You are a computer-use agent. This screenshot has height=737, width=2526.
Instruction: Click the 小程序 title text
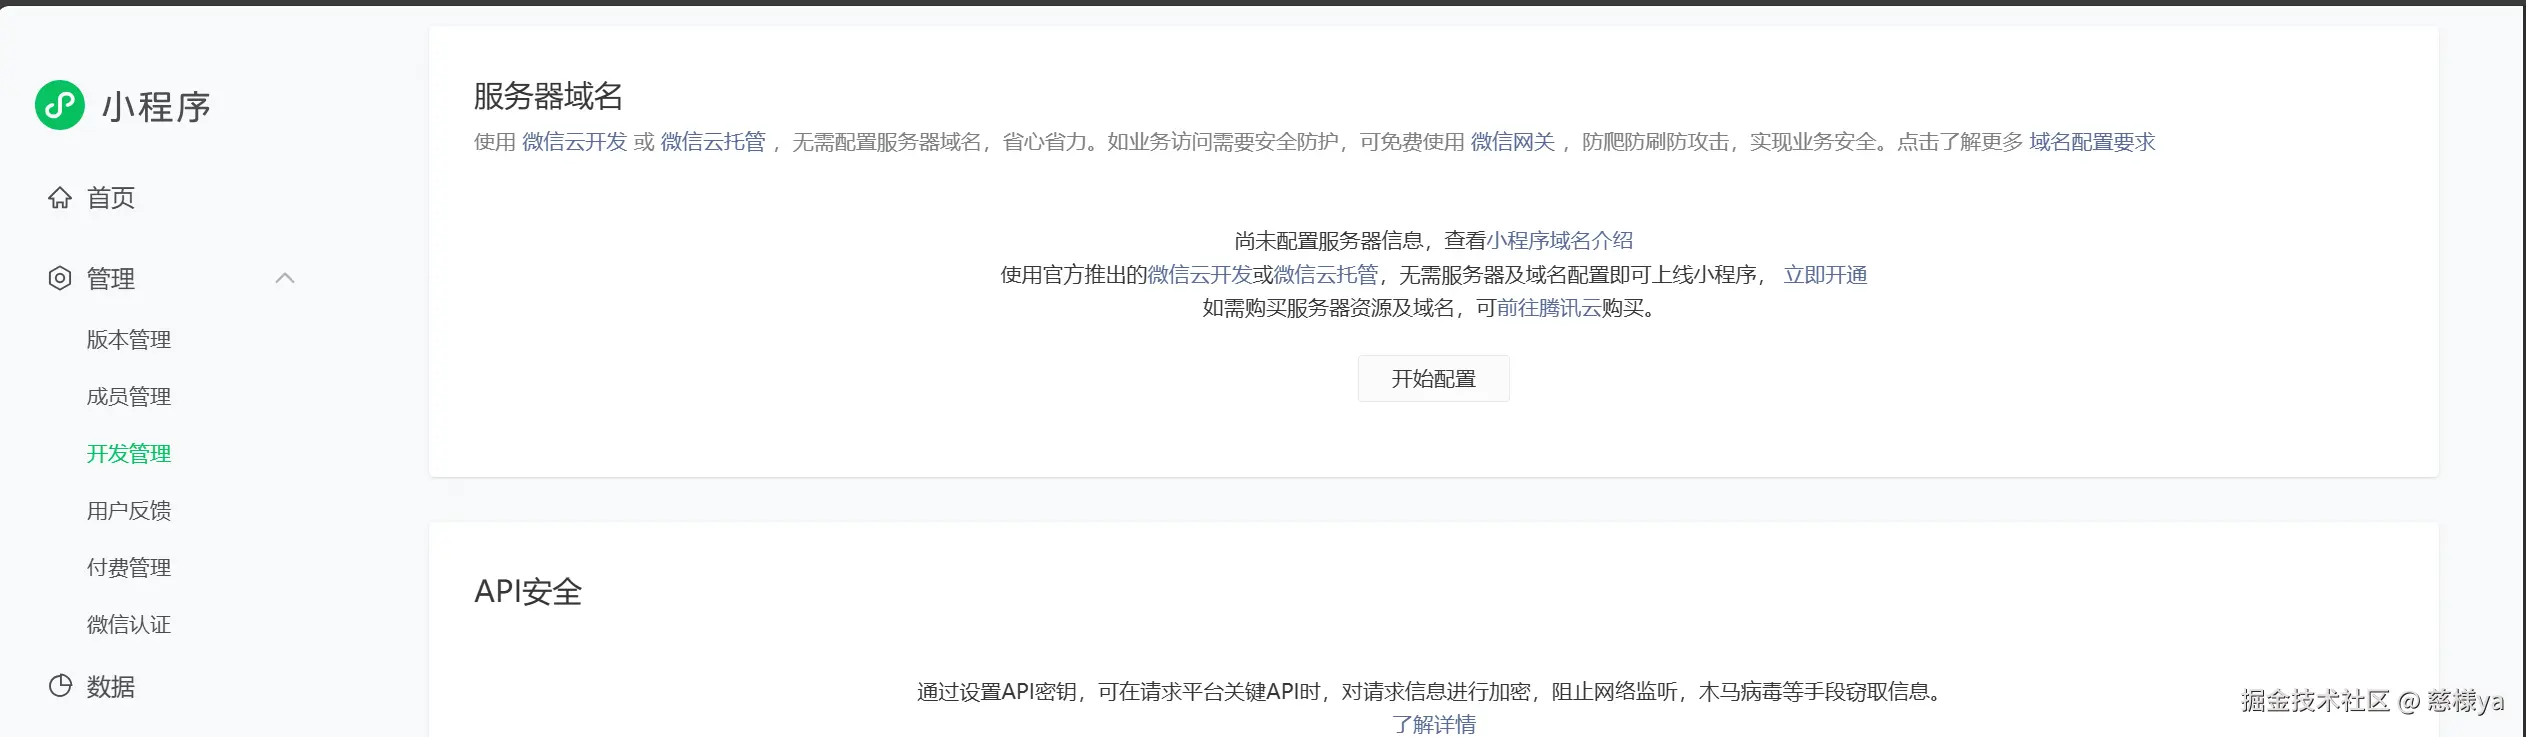156,107
